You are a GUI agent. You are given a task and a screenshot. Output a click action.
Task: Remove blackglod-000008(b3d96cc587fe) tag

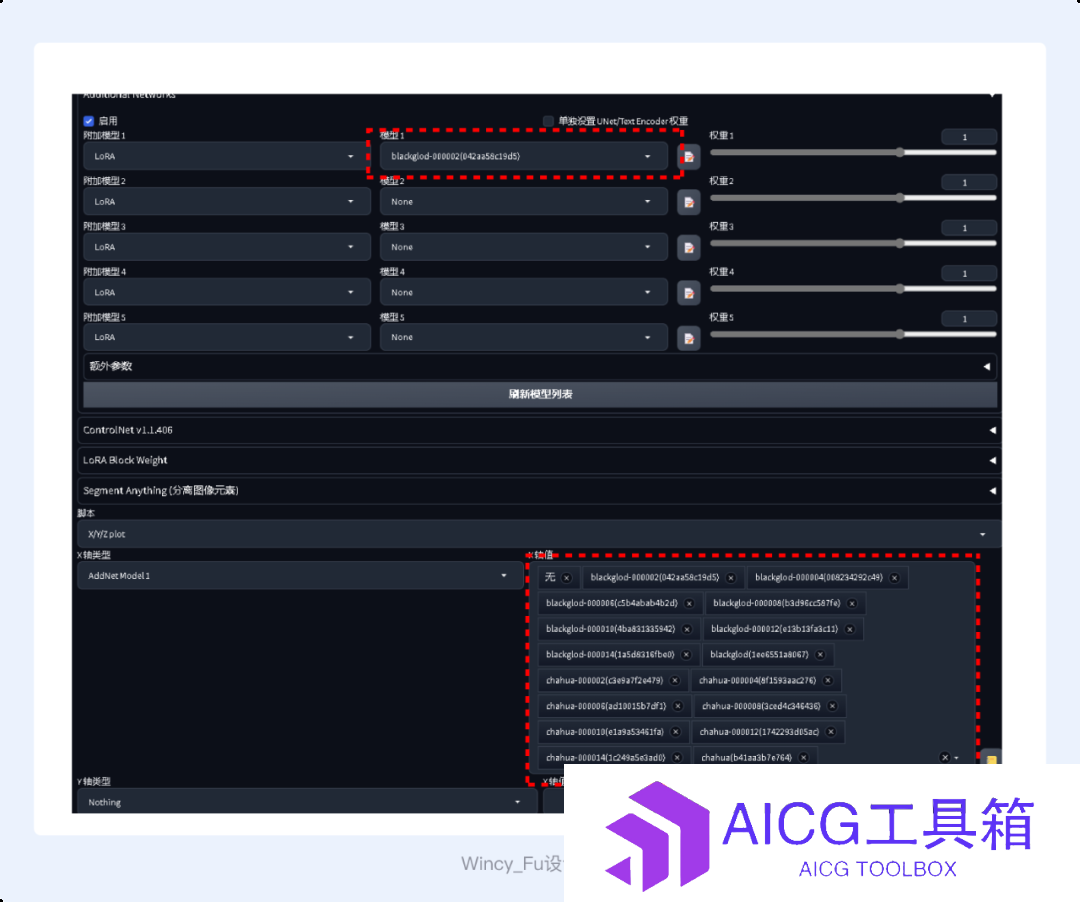point(852,603)
